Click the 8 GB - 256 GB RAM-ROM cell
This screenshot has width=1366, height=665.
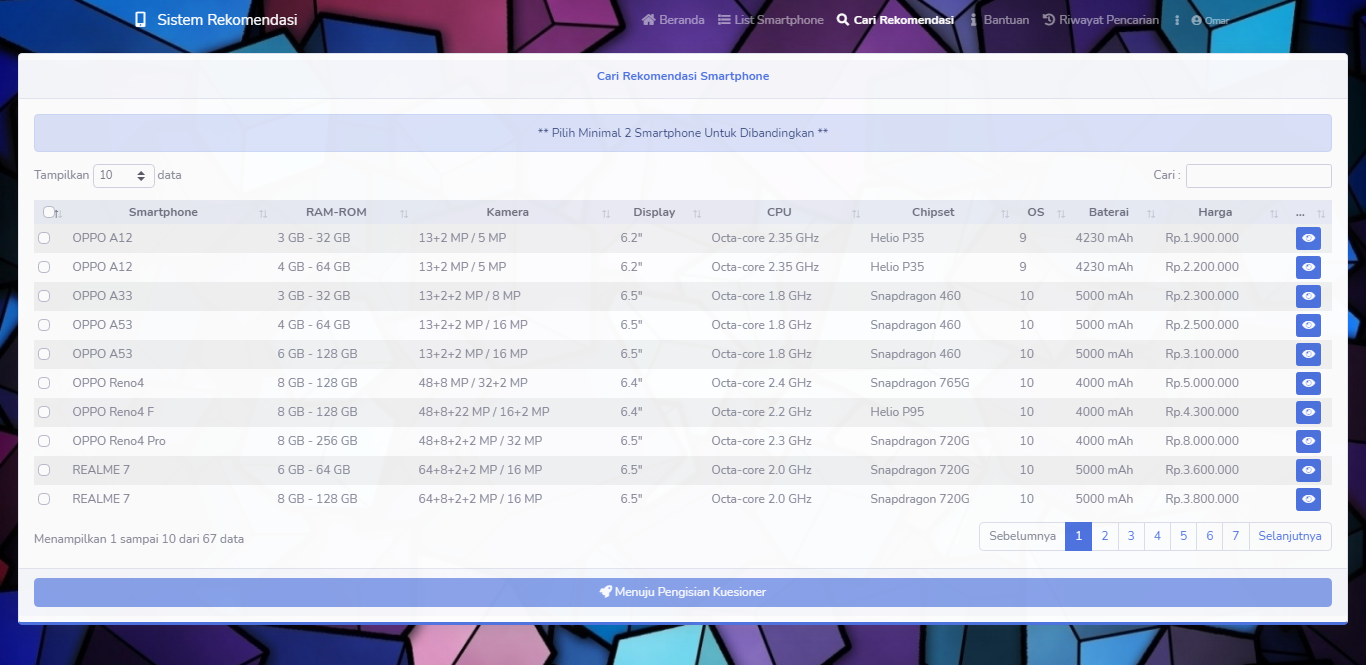click(317, 441)
